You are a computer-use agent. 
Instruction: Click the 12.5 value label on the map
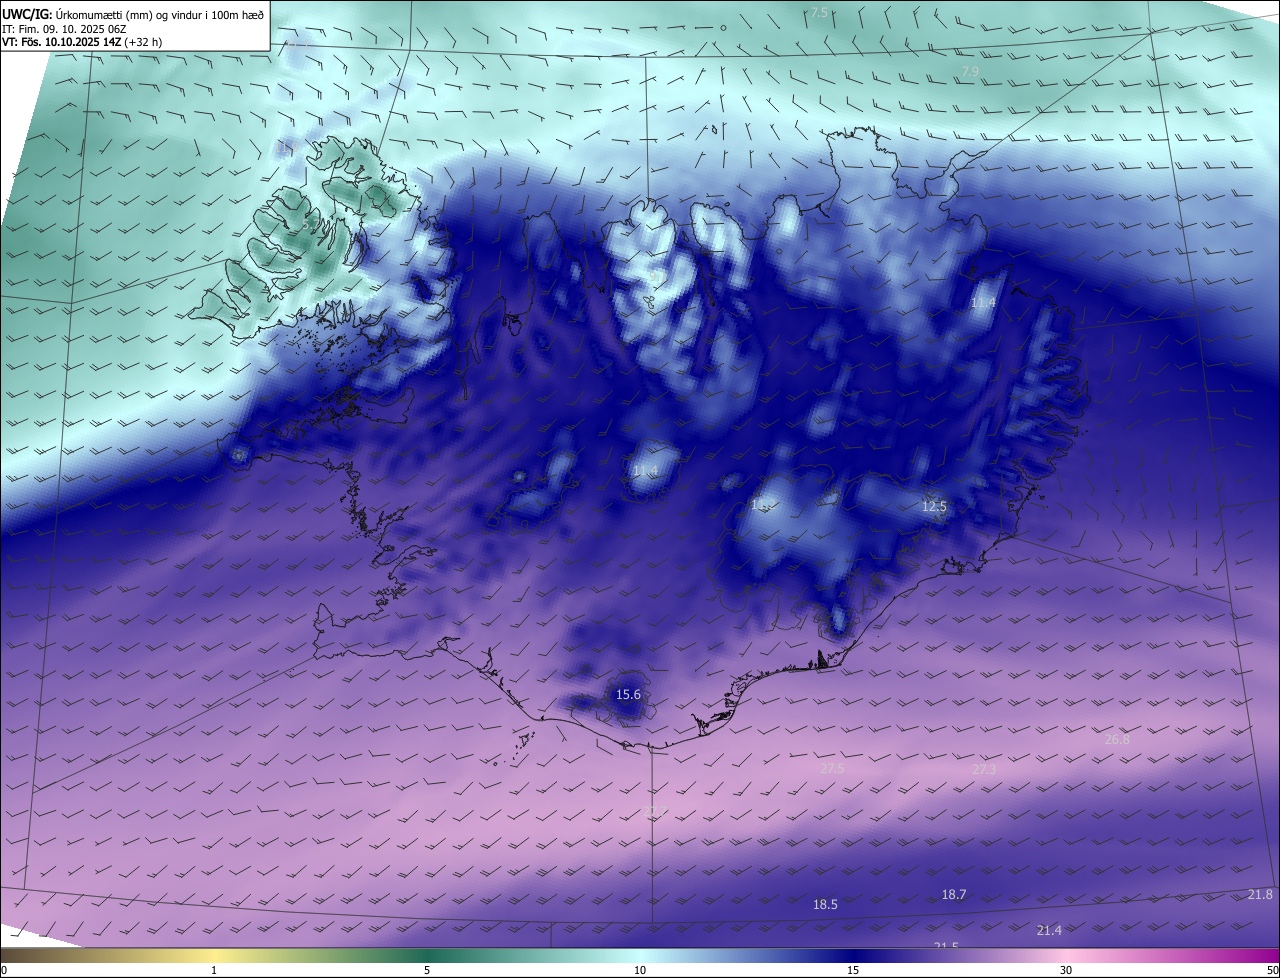pyautogui.click(x=934, y=507)
